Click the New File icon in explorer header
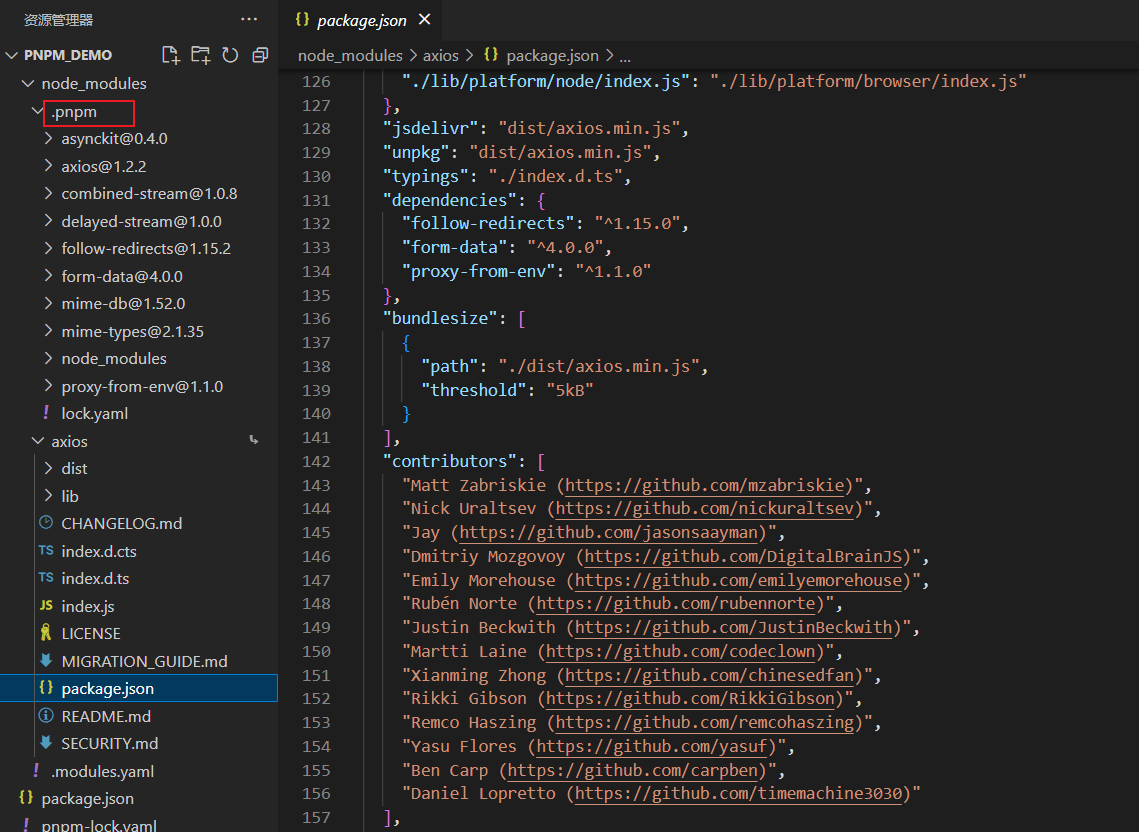1139x832 pixels. pyautogui.click(x=171, y=55)
